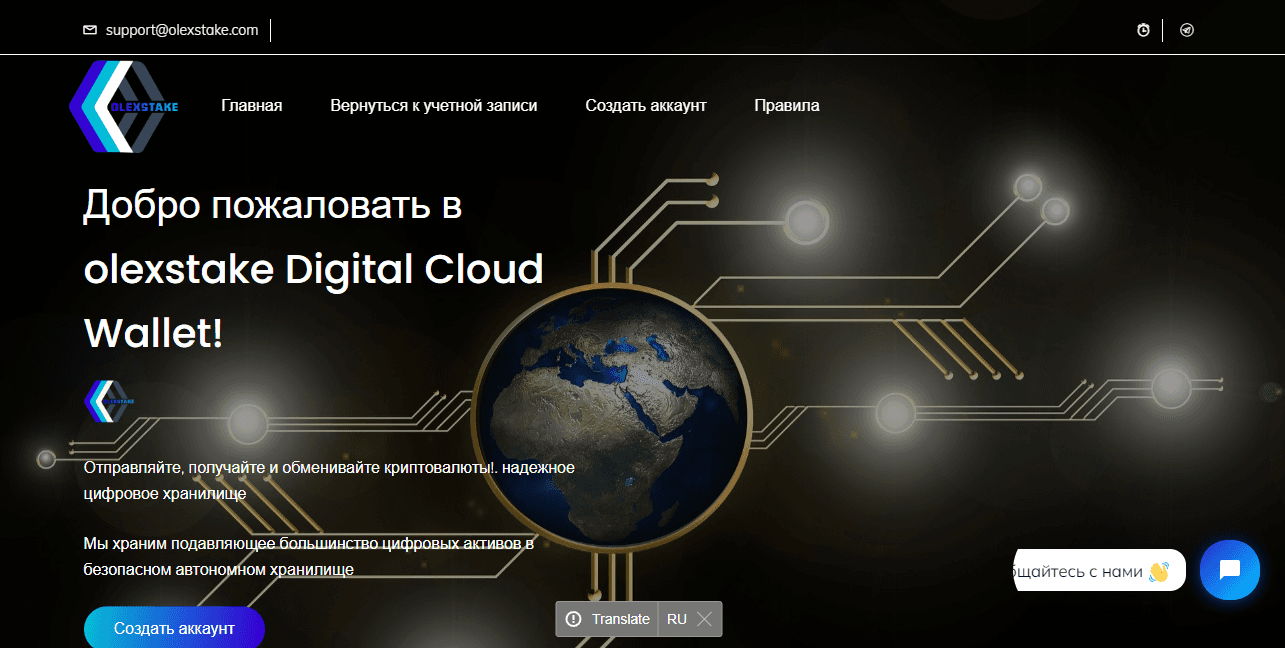The image size is (1285, 648).
Task: Open Создать аккаунт from the navigation bar
Action: click(x=645, y=105)
